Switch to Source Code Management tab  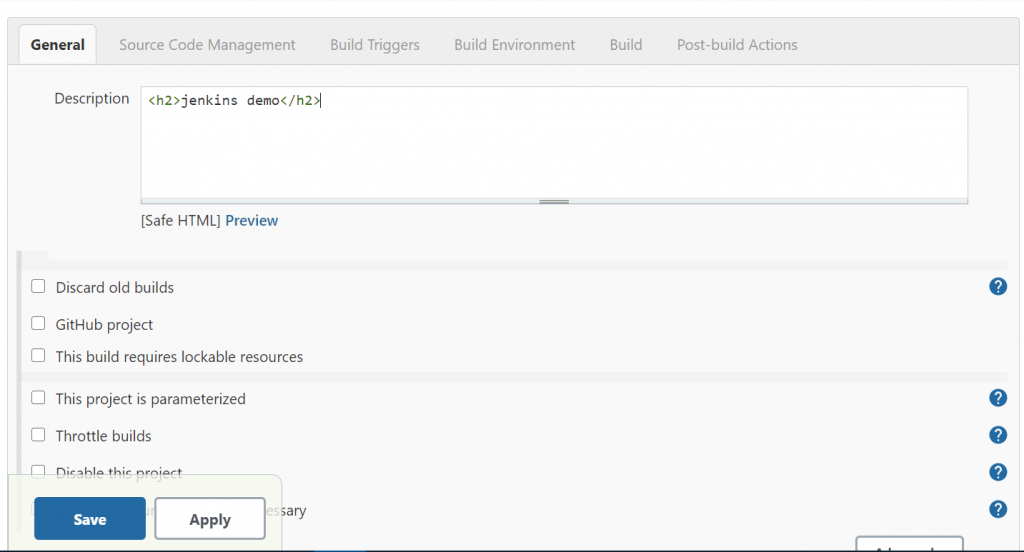click(x=207, y=45)
